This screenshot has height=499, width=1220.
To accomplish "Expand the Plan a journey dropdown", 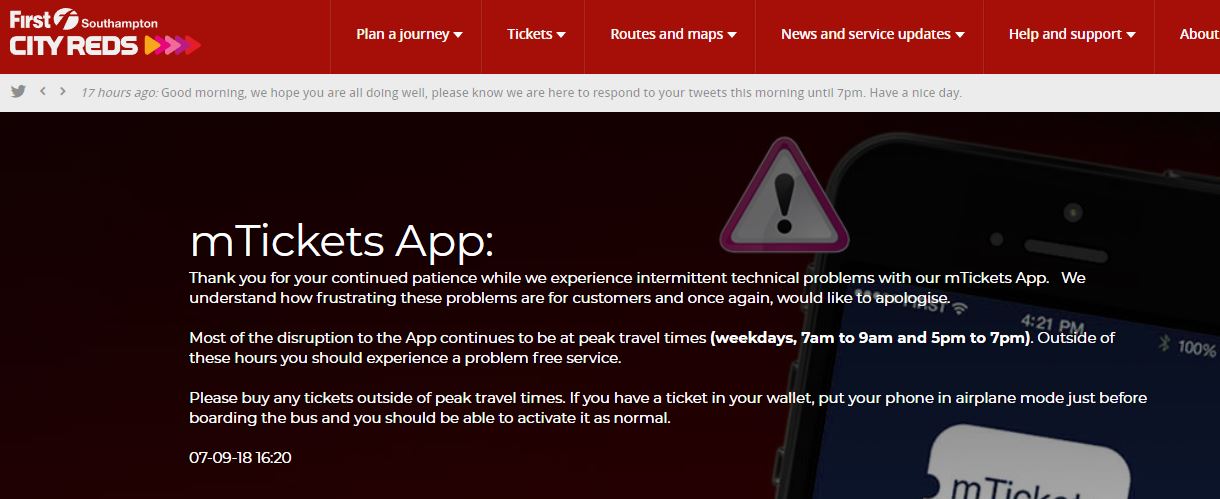I will 409,34.
